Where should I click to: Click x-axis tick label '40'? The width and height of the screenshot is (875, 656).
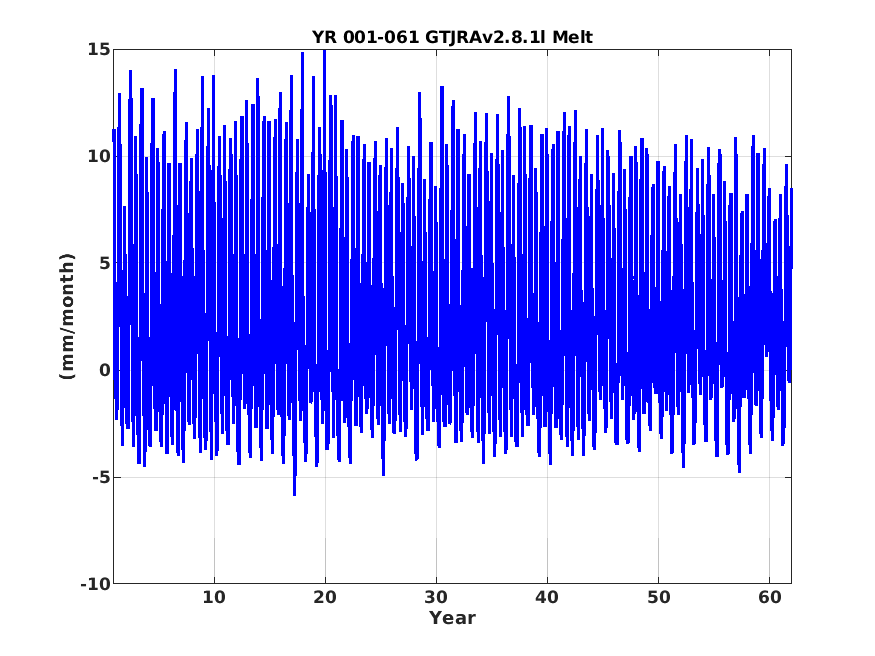click(x=547, y=597)
